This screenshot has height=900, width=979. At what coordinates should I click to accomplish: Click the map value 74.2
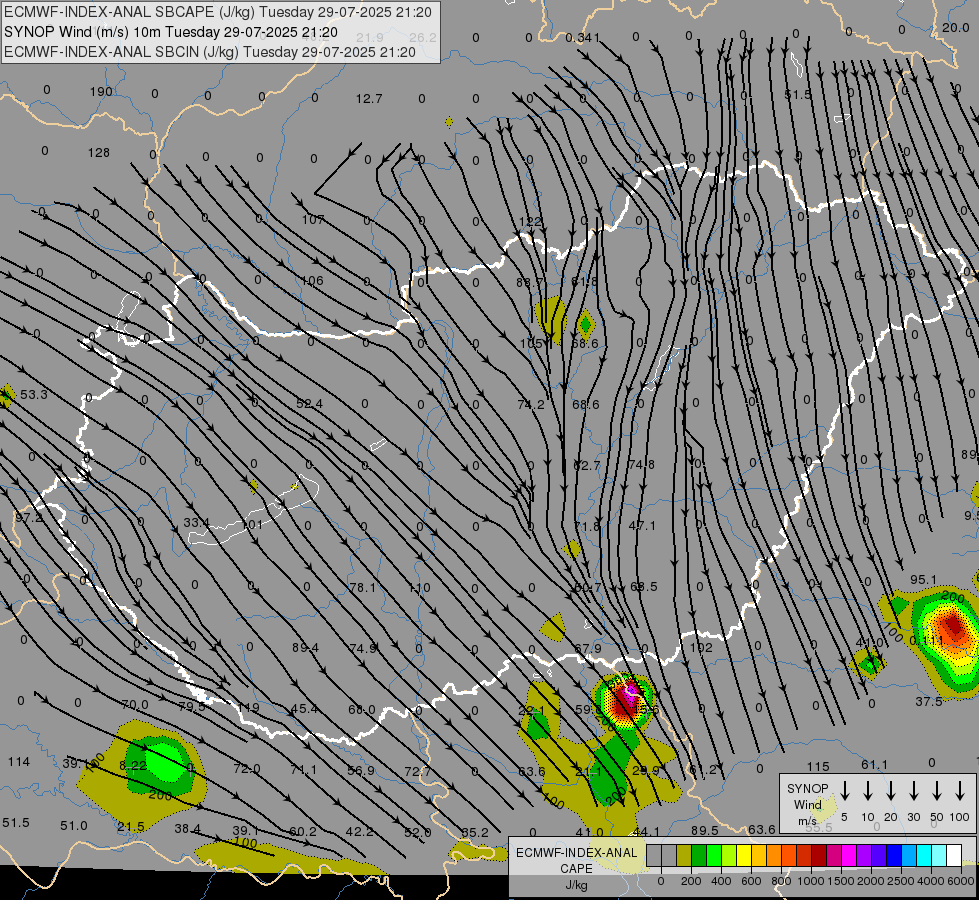pyautogui.click(x=531, y=405)
